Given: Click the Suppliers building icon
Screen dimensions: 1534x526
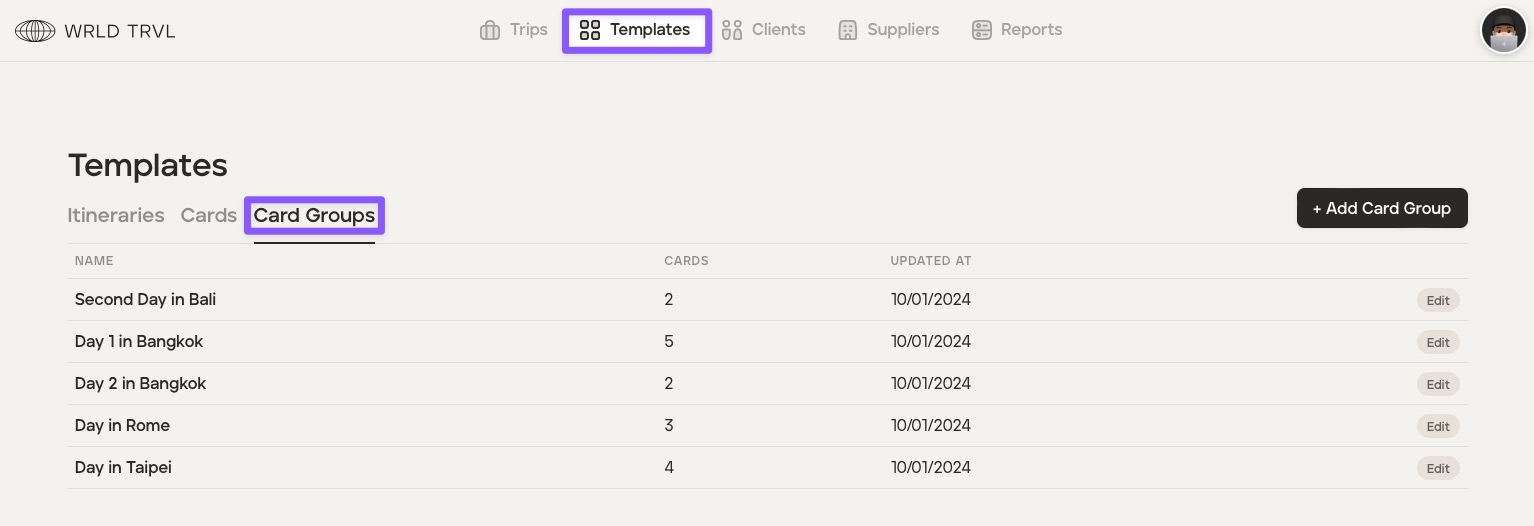Looking at the screenshot, I should pyautogui.click(x=848, y=30).
